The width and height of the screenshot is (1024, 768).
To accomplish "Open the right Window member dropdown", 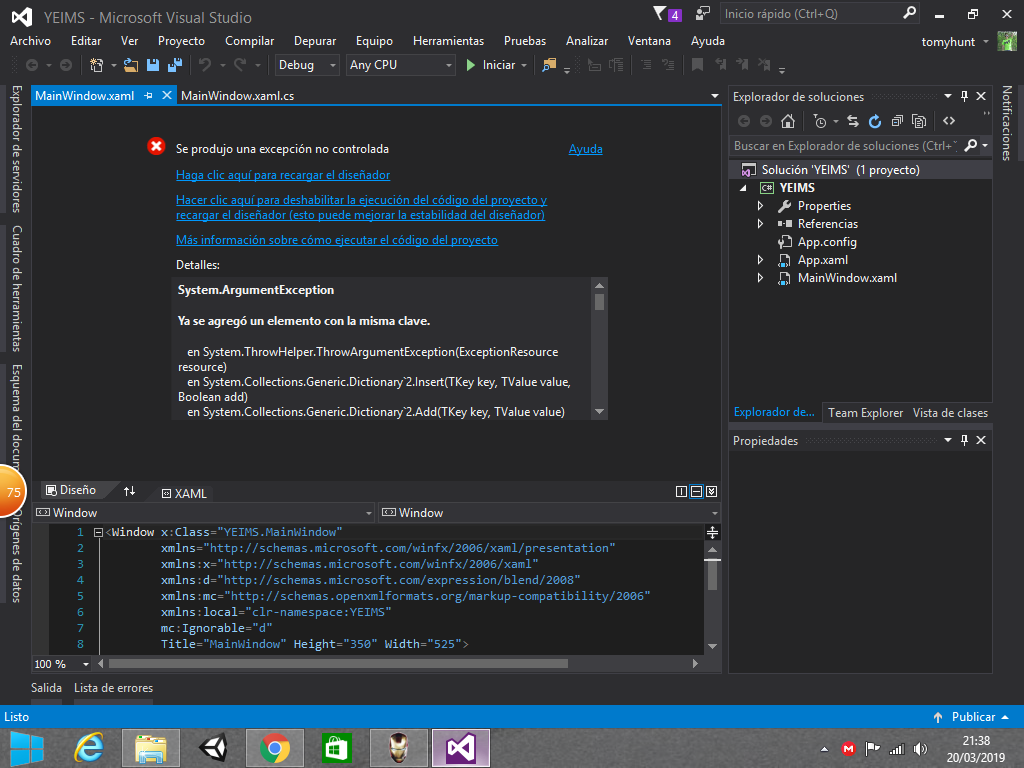I will coord(714,513).
